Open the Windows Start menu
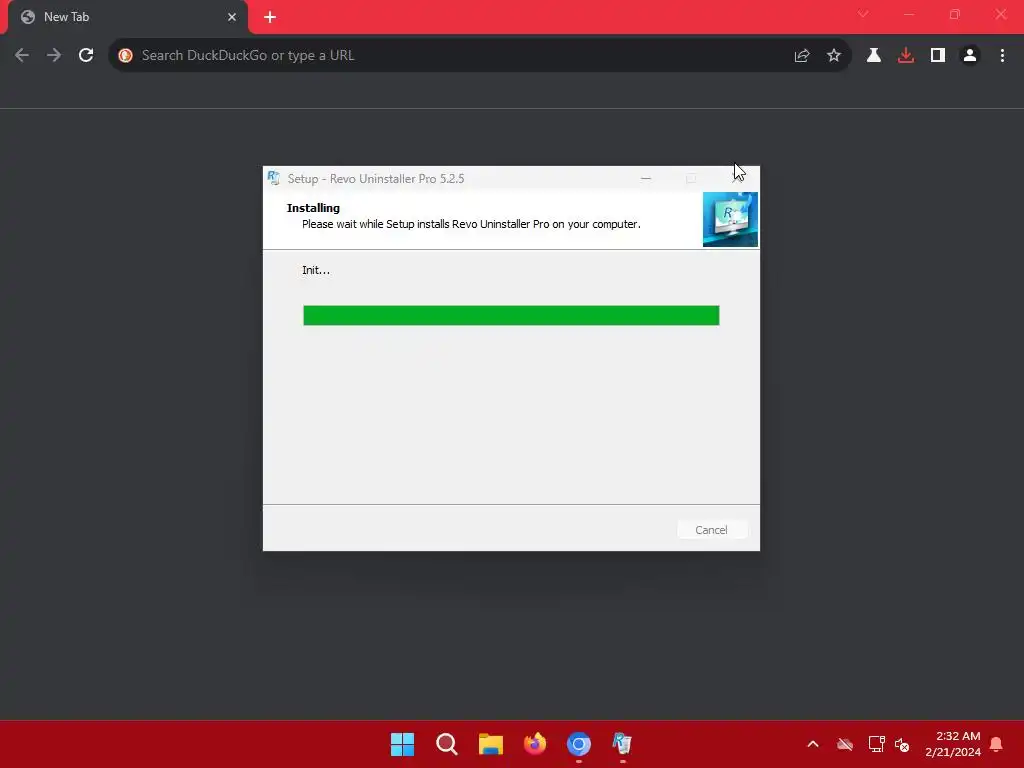 click(x=402, y=744)
